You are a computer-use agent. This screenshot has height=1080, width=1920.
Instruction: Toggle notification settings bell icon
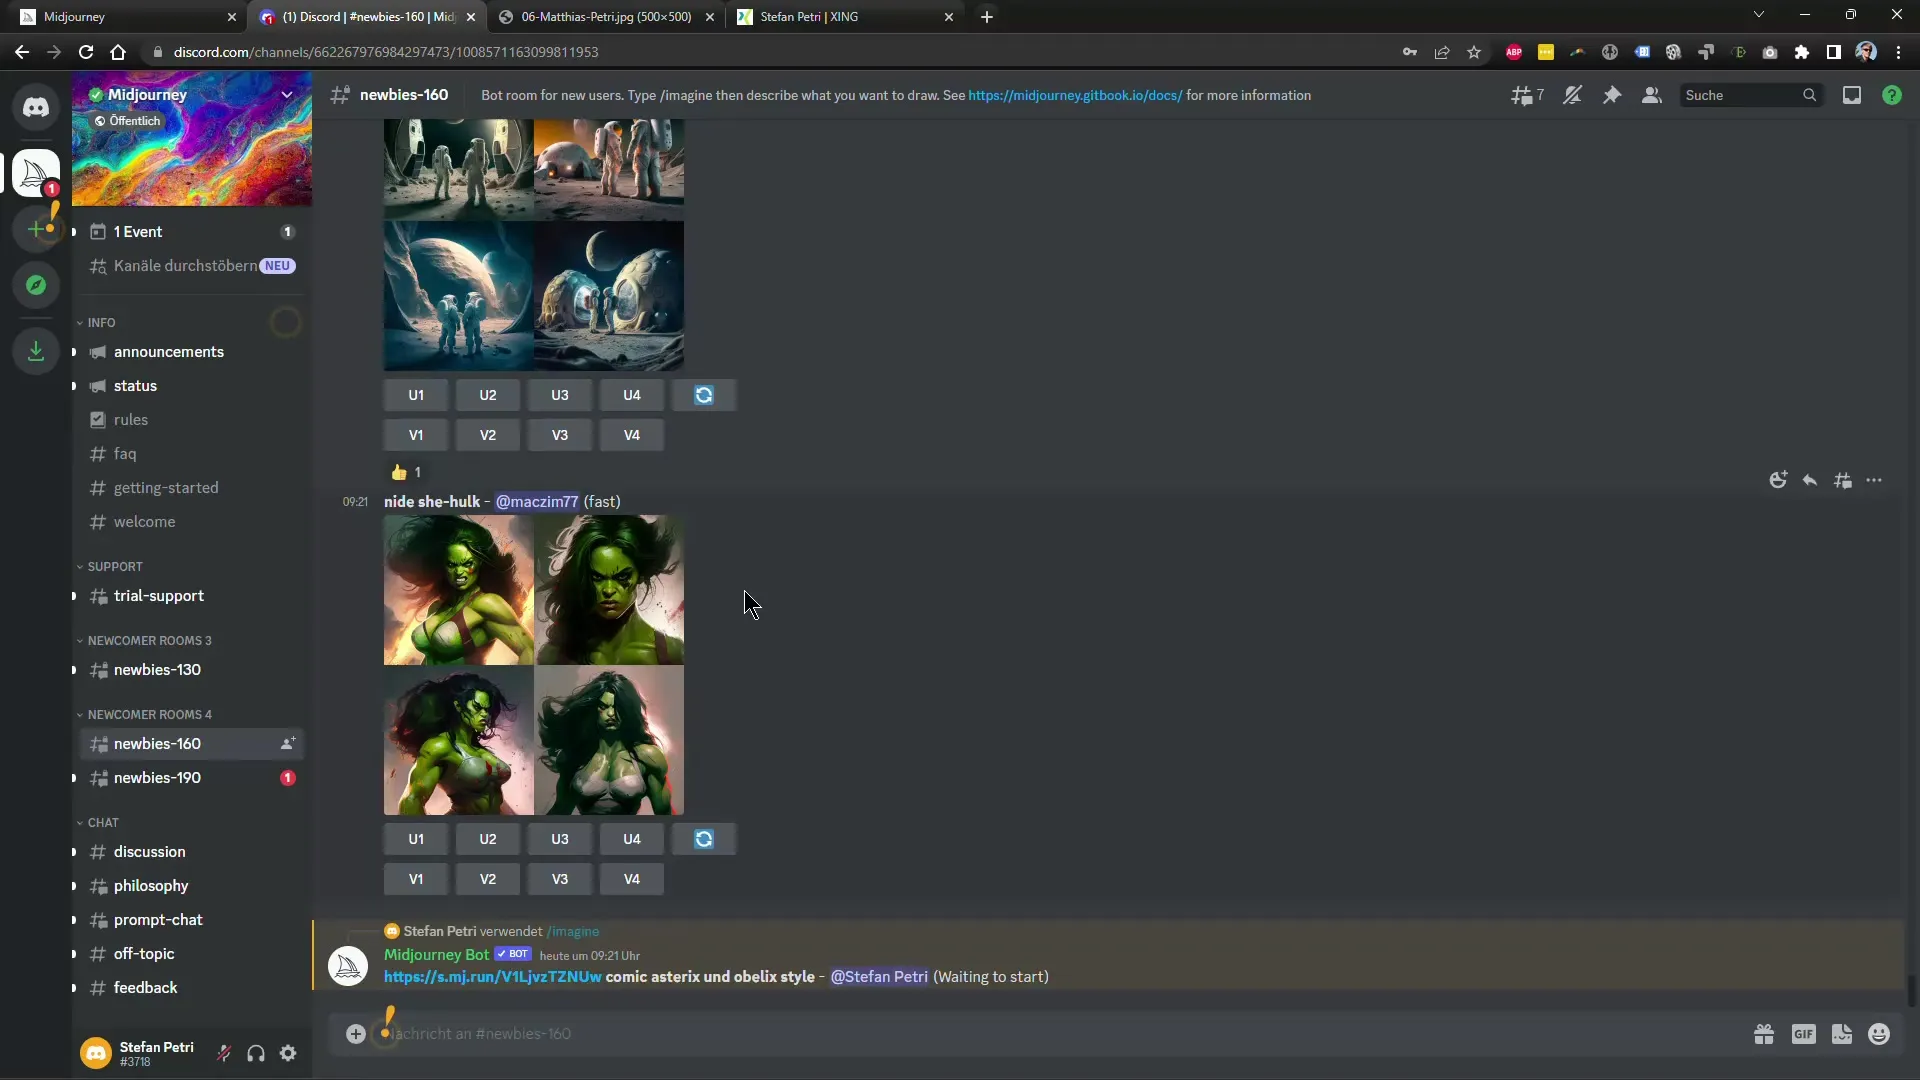click(1572, 95)
